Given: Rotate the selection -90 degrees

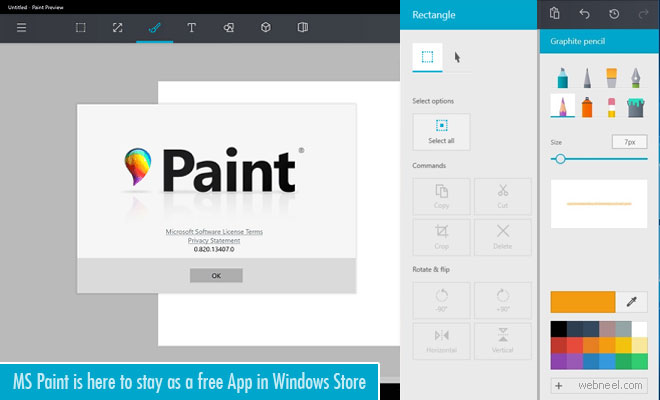Looking at the screenshot, I should [441, 300].
